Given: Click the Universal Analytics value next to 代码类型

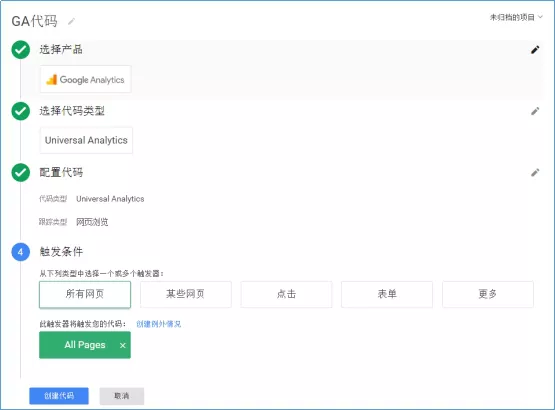Looking at the screenshot, I should click(x=110, y=199).
